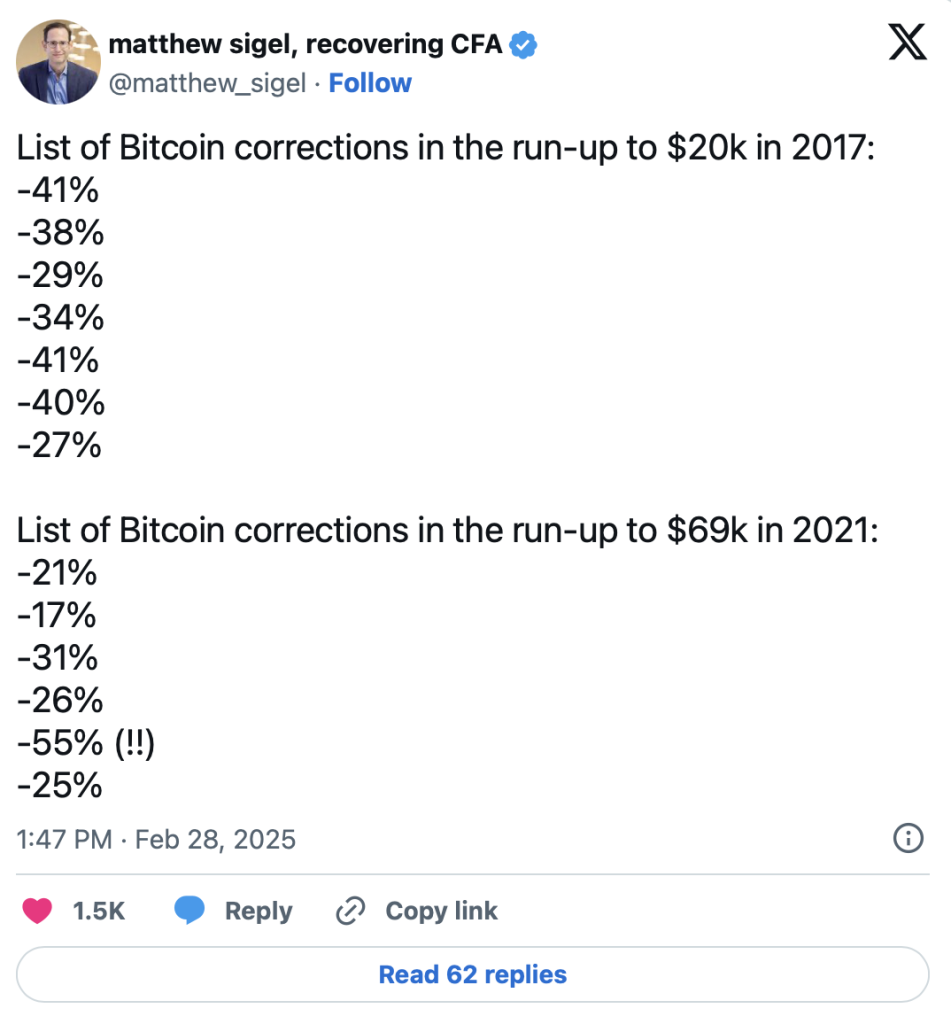This screenshot has height=1024, width=951.
Task: Click the author name matthew sigel, recovering CFA
Action: pyautogui.click(x=307, y=44)
